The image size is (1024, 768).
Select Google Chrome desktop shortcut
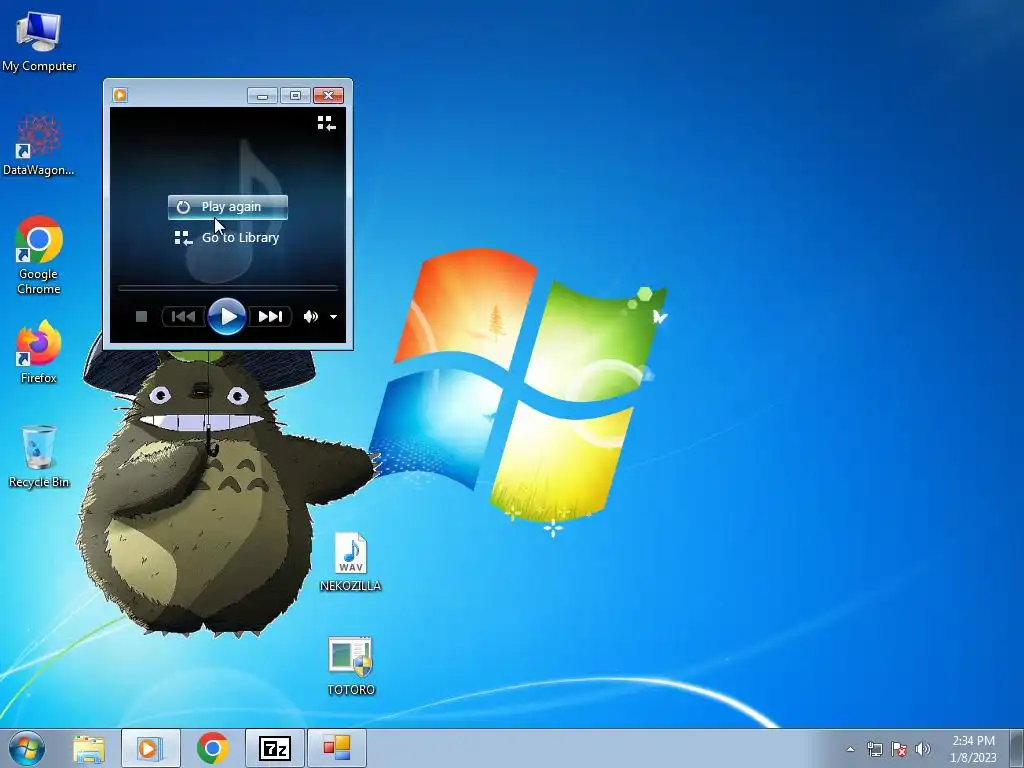pyautogui.click(x=39, y=255)
